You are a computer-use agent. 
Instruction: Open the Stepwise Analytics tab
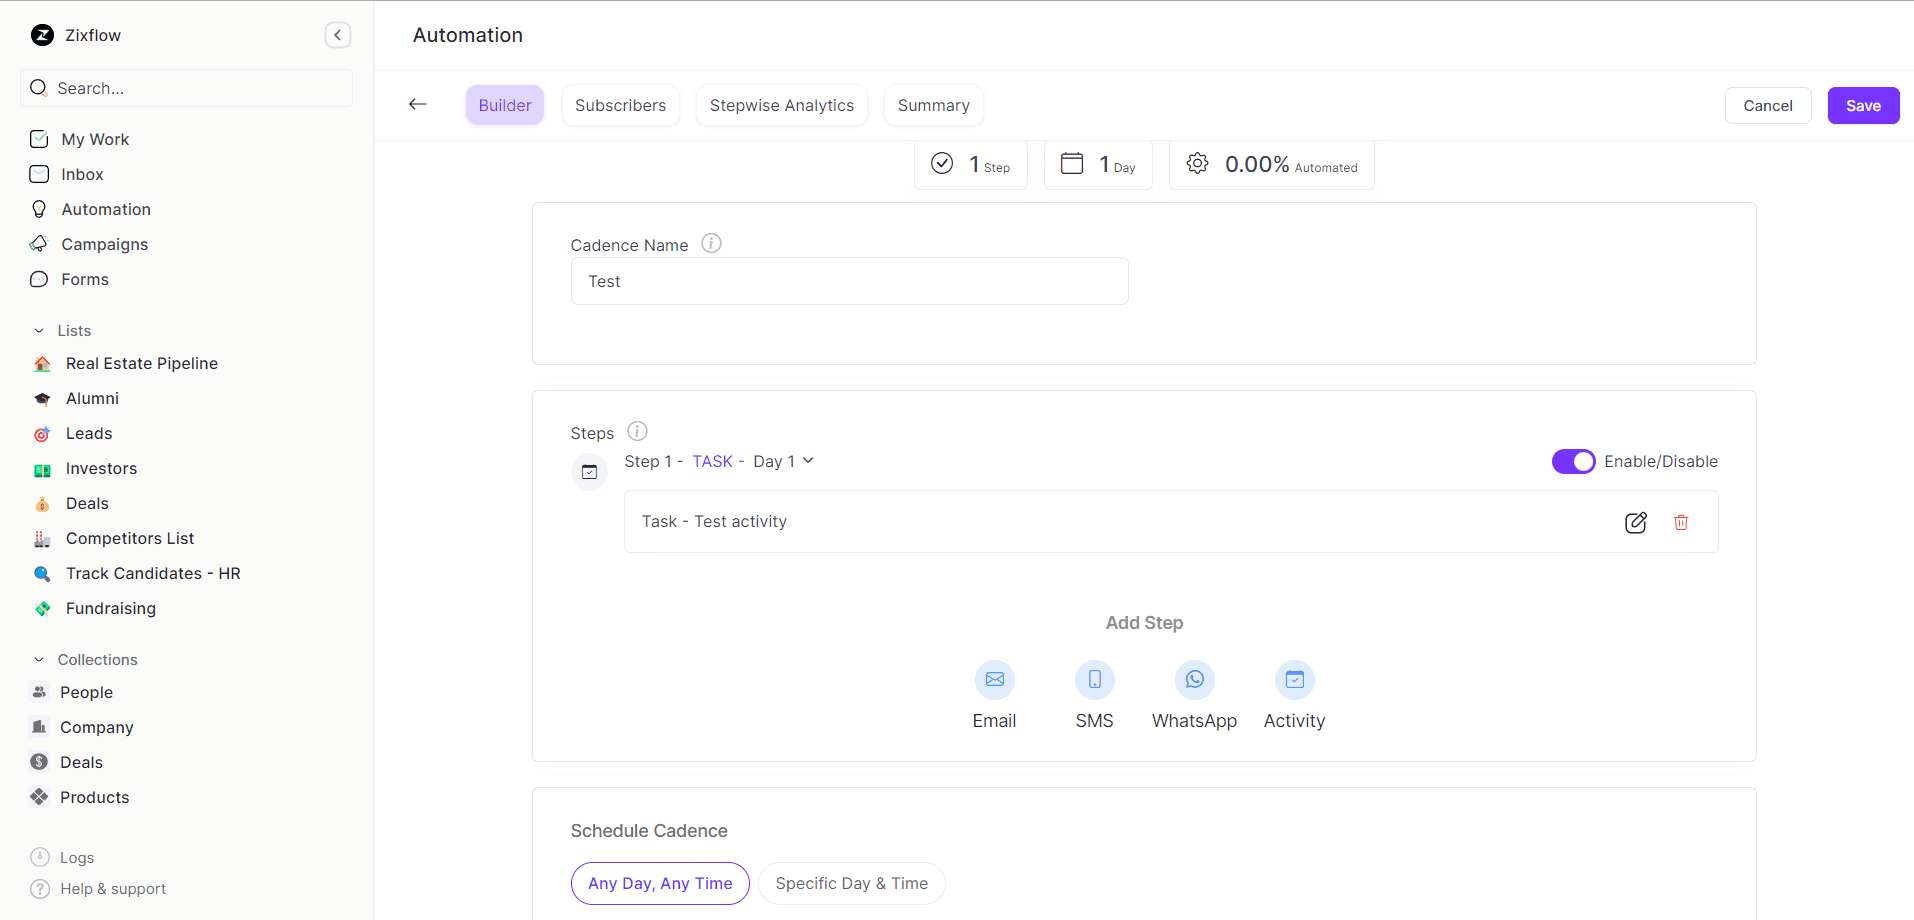coord(781,105)
